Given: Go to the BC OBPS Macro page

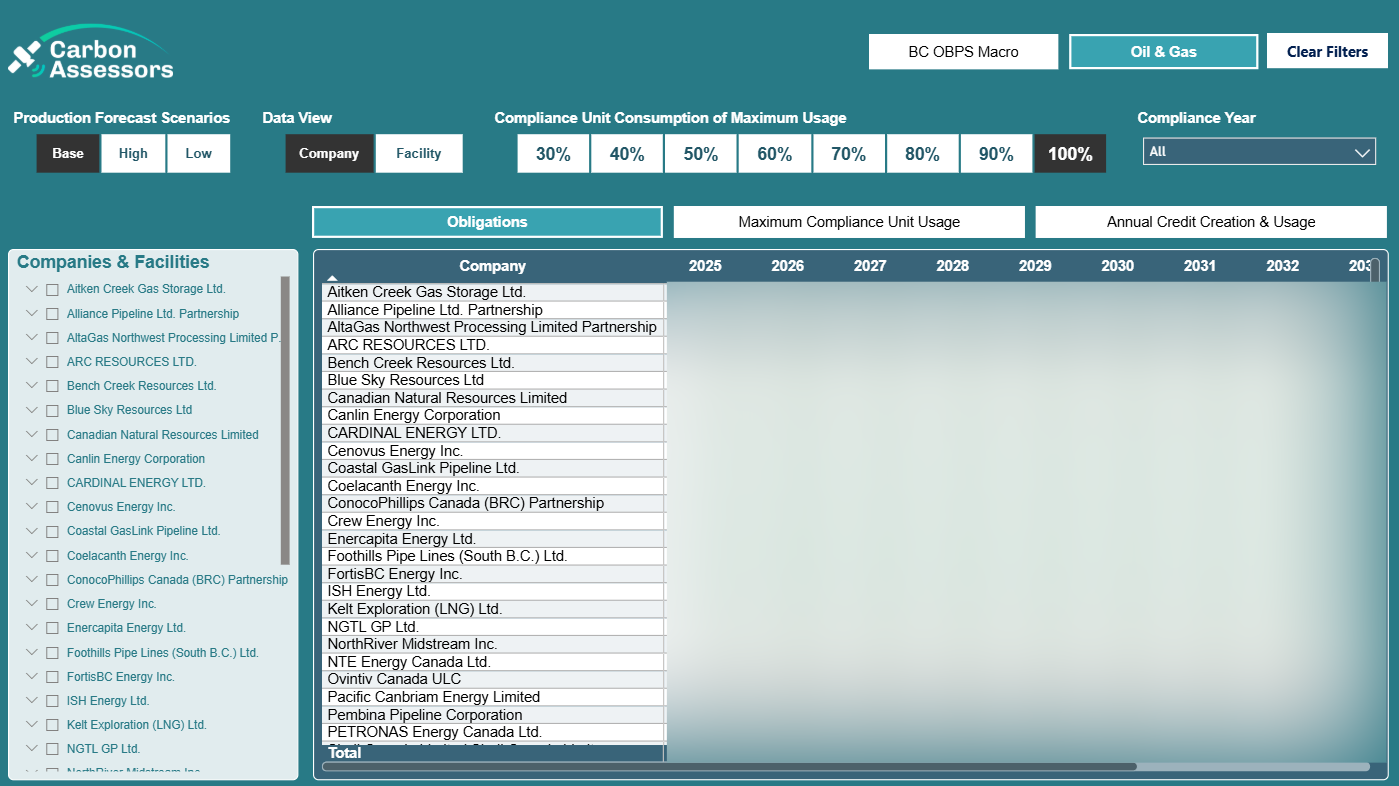Looking at the screenshot, I should pos(963,52).
